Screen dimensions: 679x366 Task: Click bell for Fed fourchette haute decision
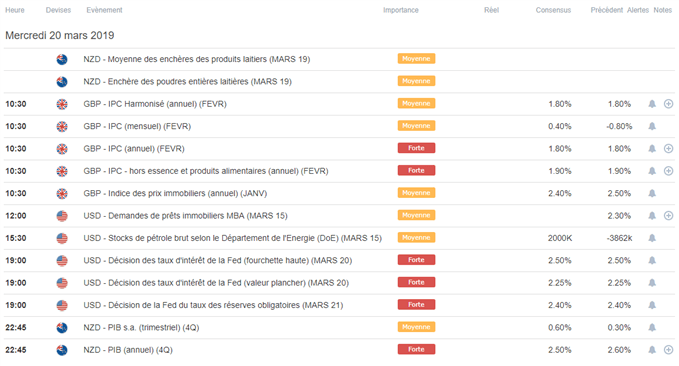652,260
